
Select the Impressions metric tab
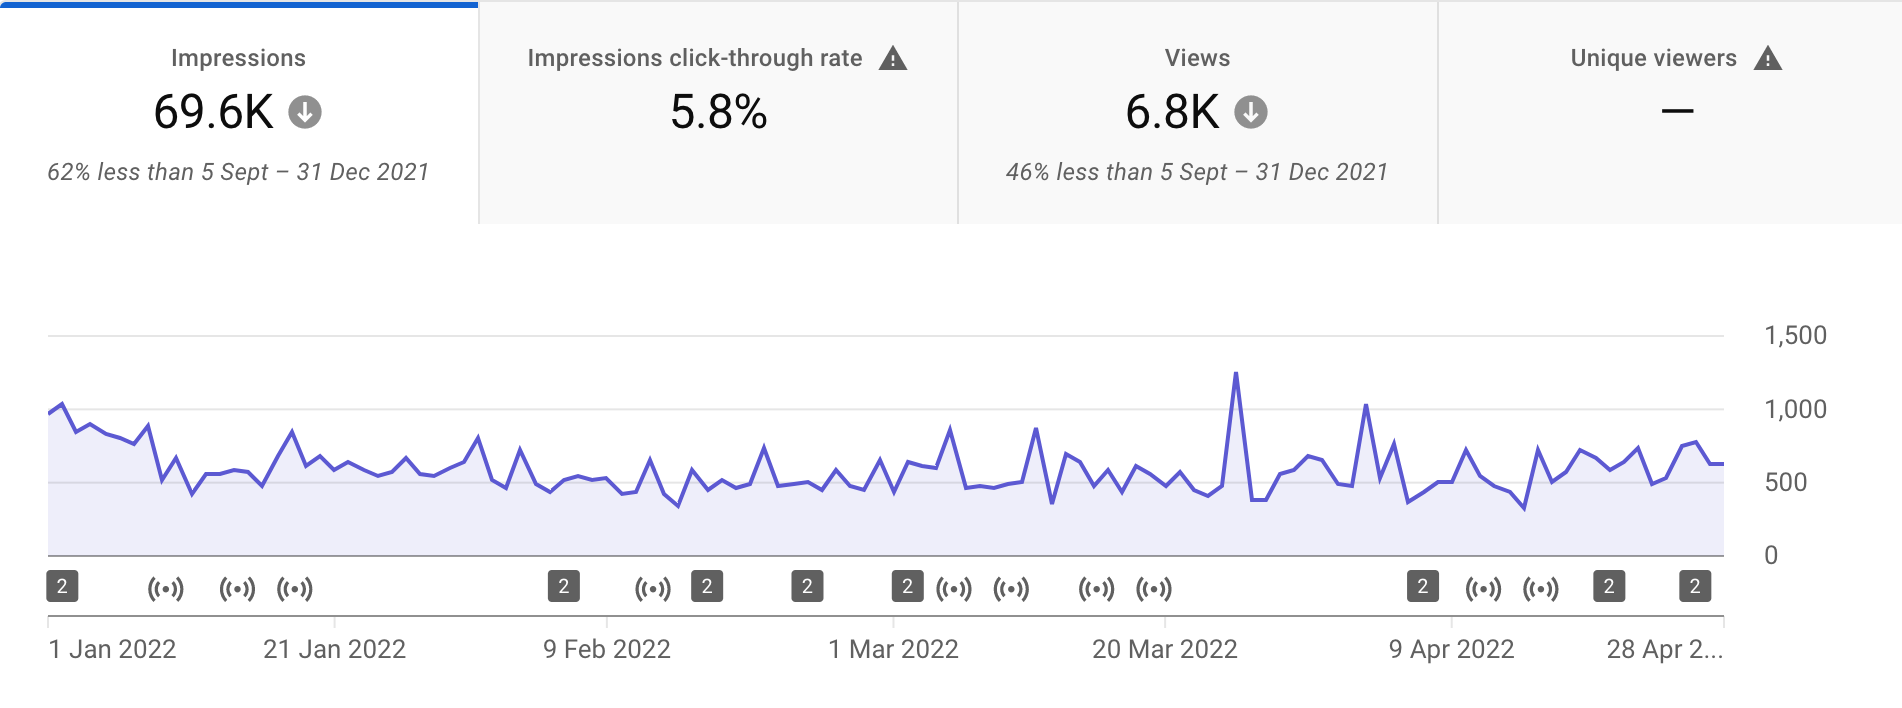(x=238, y=113)
